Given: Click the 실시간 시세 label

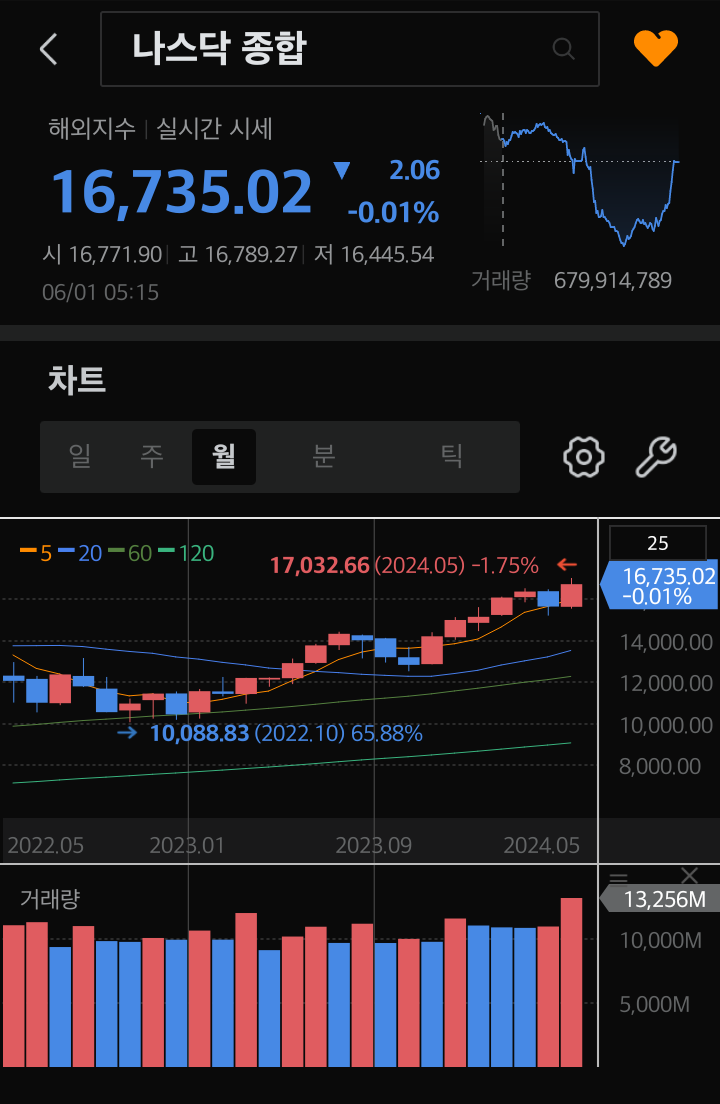Looking at the screenshot, I should 214,129.
